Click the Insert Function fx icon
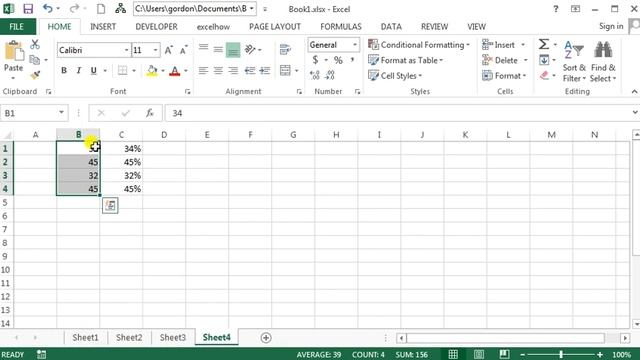Image resolution: width=640 pixels, height=360 pixels. [x=149, y=113]
